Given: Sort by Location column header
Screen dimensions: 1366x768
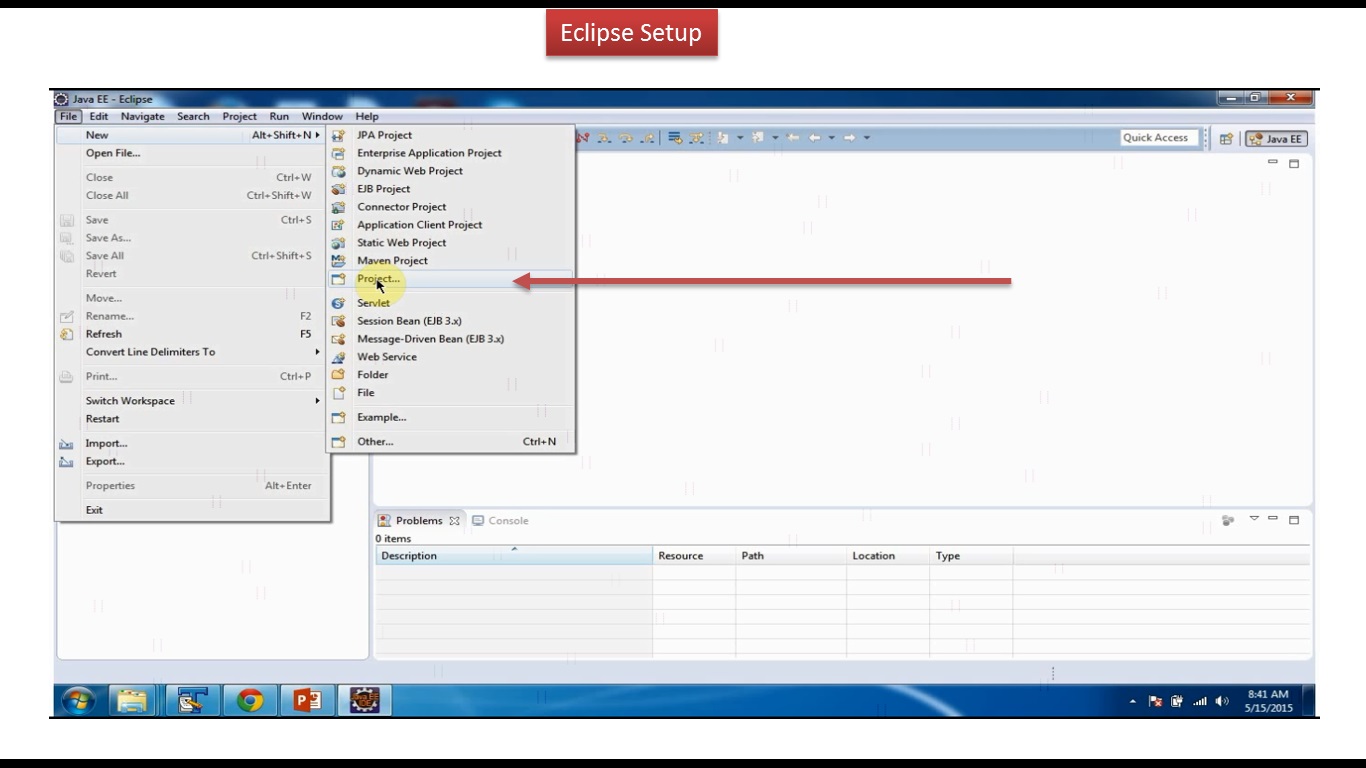Looking at the screenshot, I should 888,556.
